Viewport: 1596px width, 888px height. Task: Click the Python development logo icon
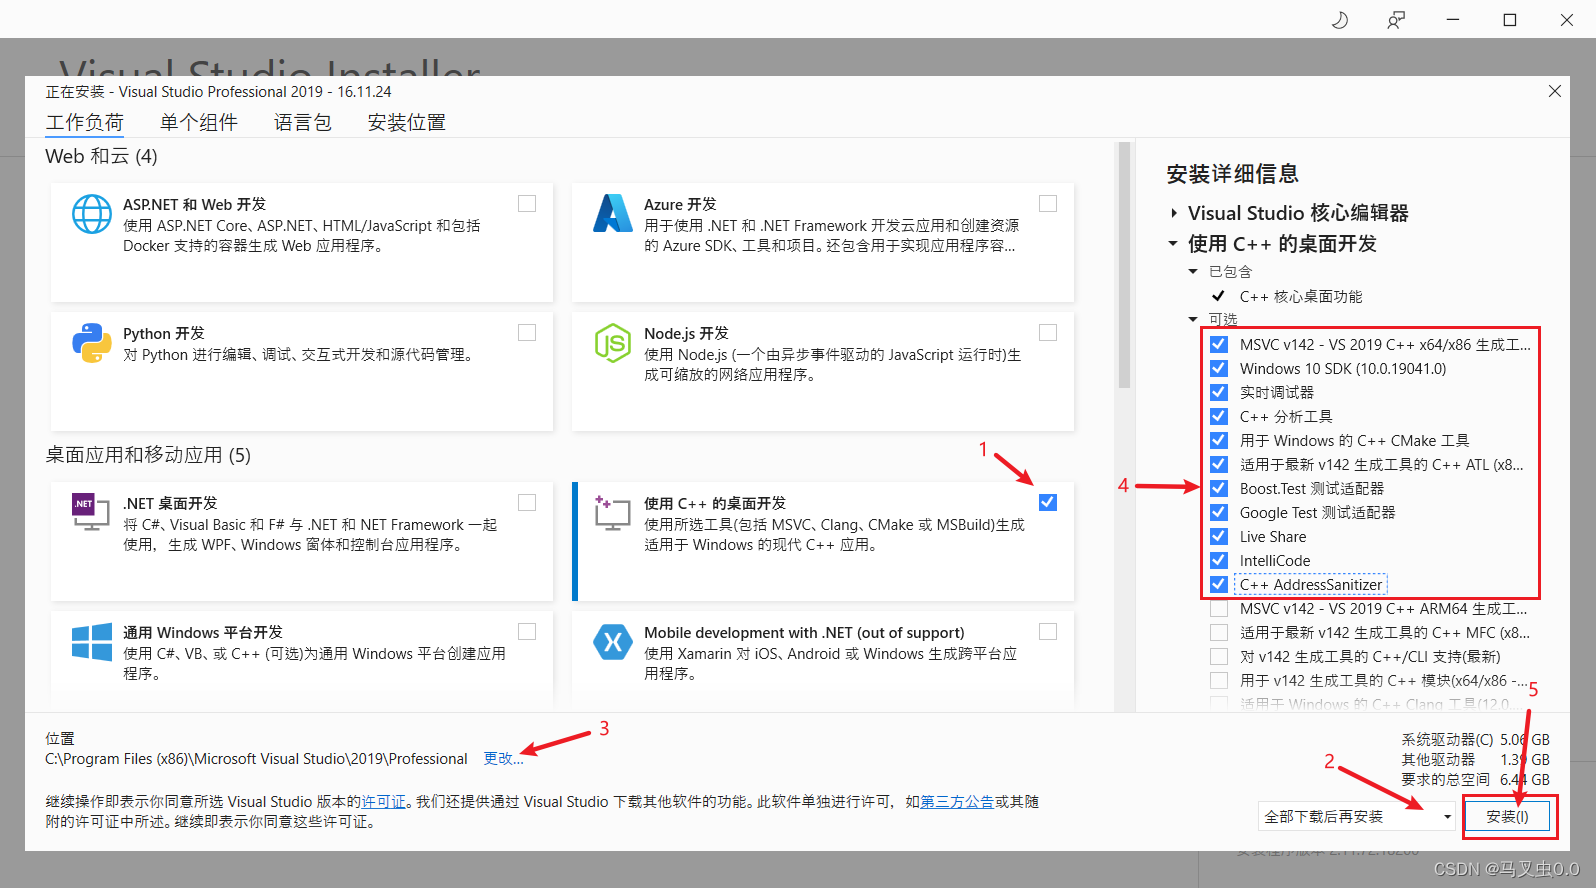91,343
